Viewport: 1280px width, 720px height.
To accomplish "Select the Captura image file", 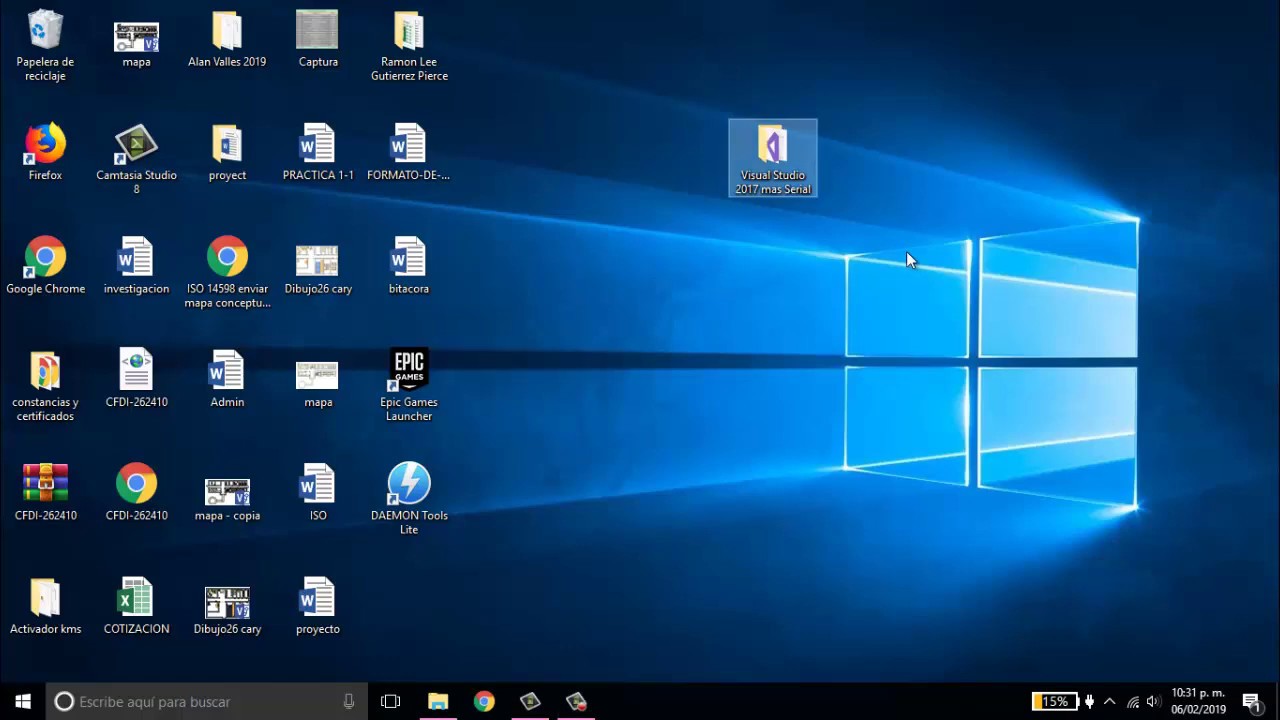I will pyautogui.click(x=318, y=40).
